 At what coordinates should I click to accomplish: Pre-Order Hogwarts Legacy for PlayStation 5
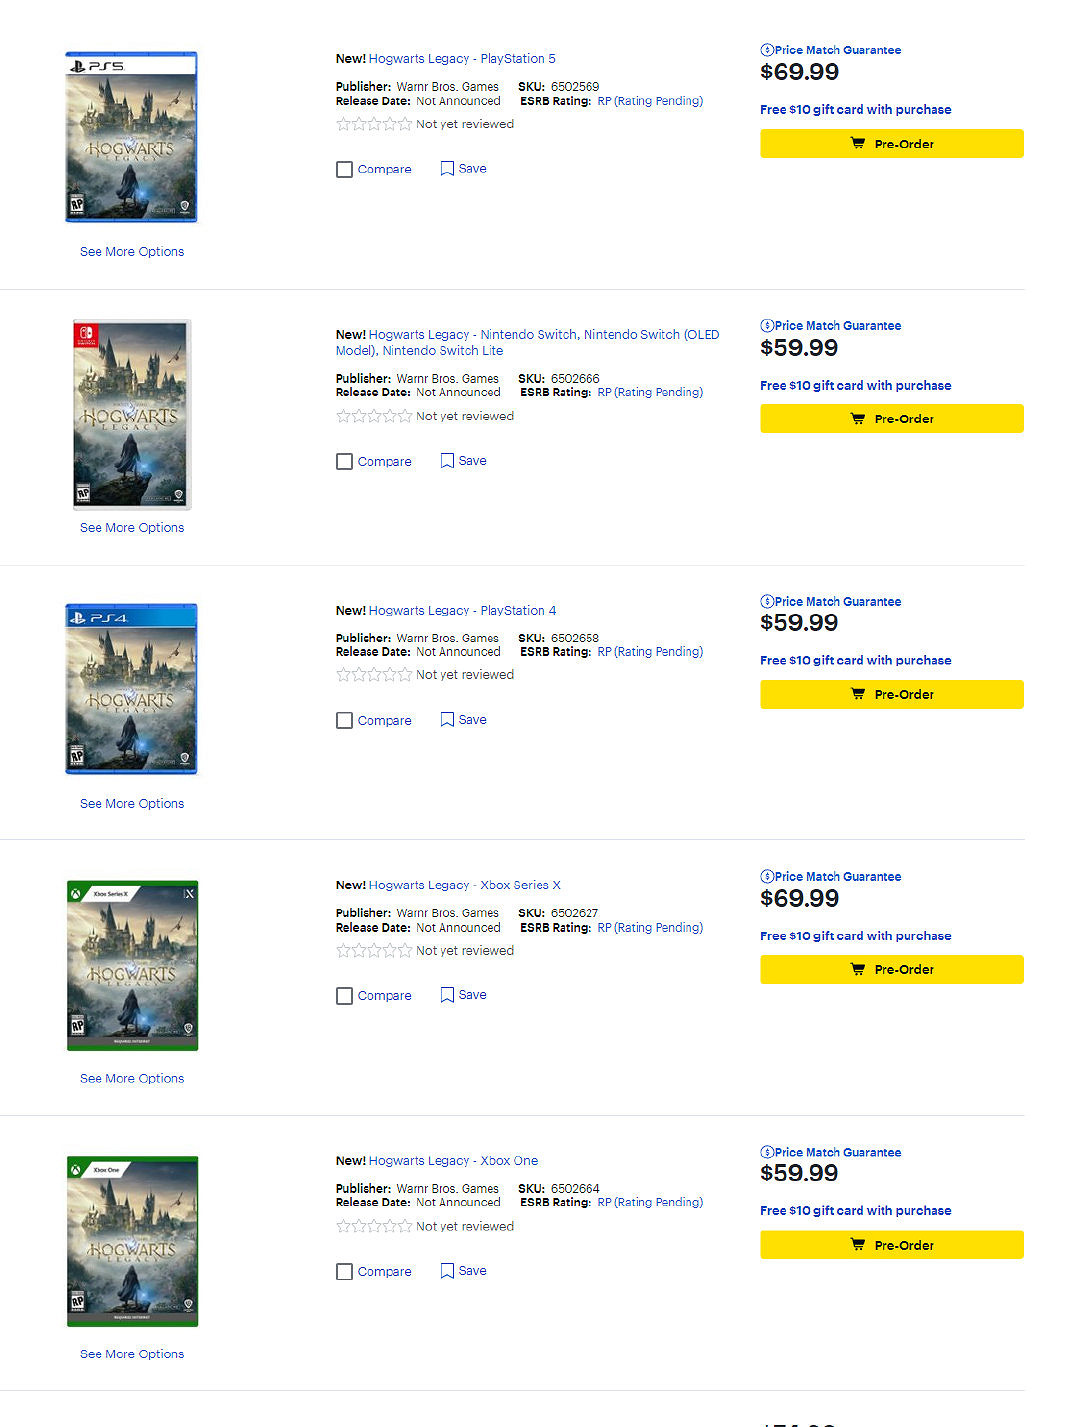891,144
